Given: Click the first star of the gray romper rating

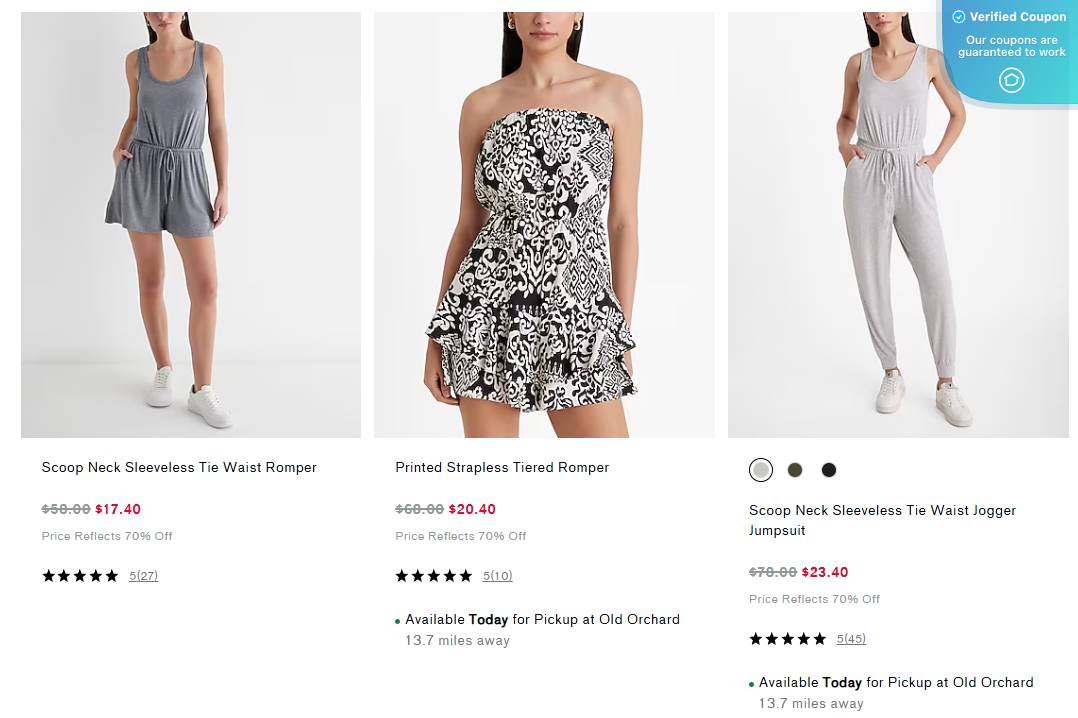Looking at the screenshot, I should [x=46, y=575].
